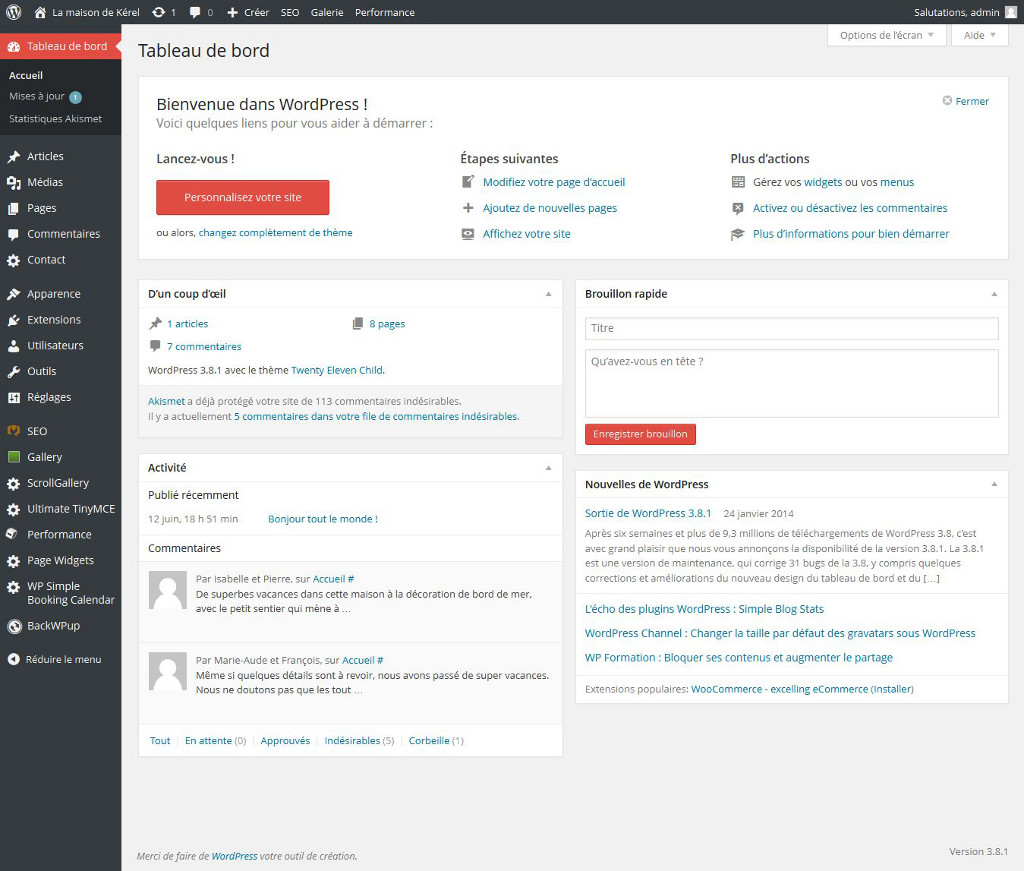Click the Page Widgets gear icon

click(x=14, y=561)
